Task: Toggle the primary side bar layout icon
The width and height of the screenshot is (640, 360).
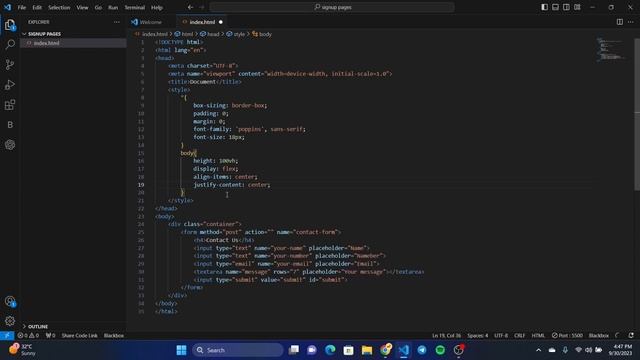Action: click(544, 7)
